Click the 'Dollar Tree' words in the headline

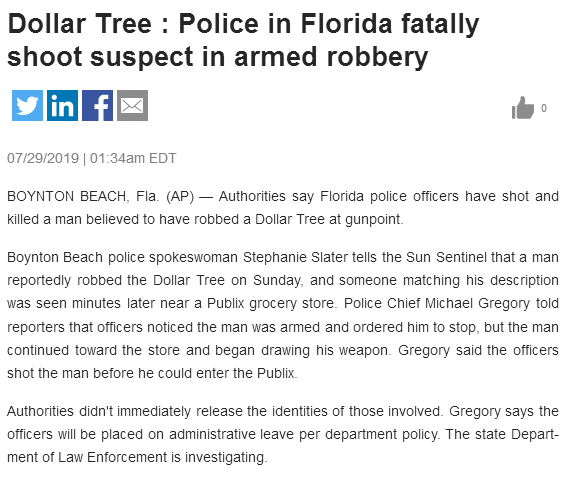coord(79,24)
